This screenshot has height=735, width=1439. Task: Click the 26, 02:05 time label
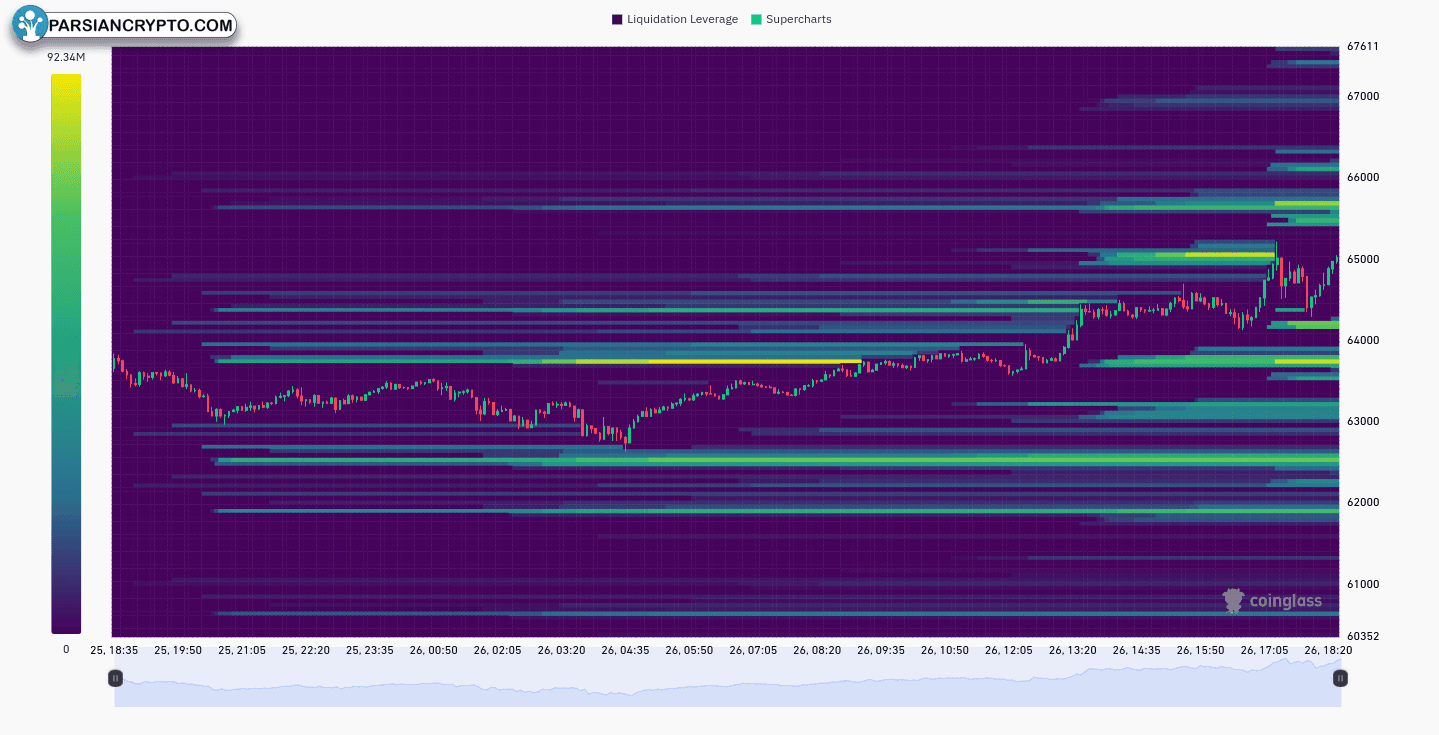[498, 650]
